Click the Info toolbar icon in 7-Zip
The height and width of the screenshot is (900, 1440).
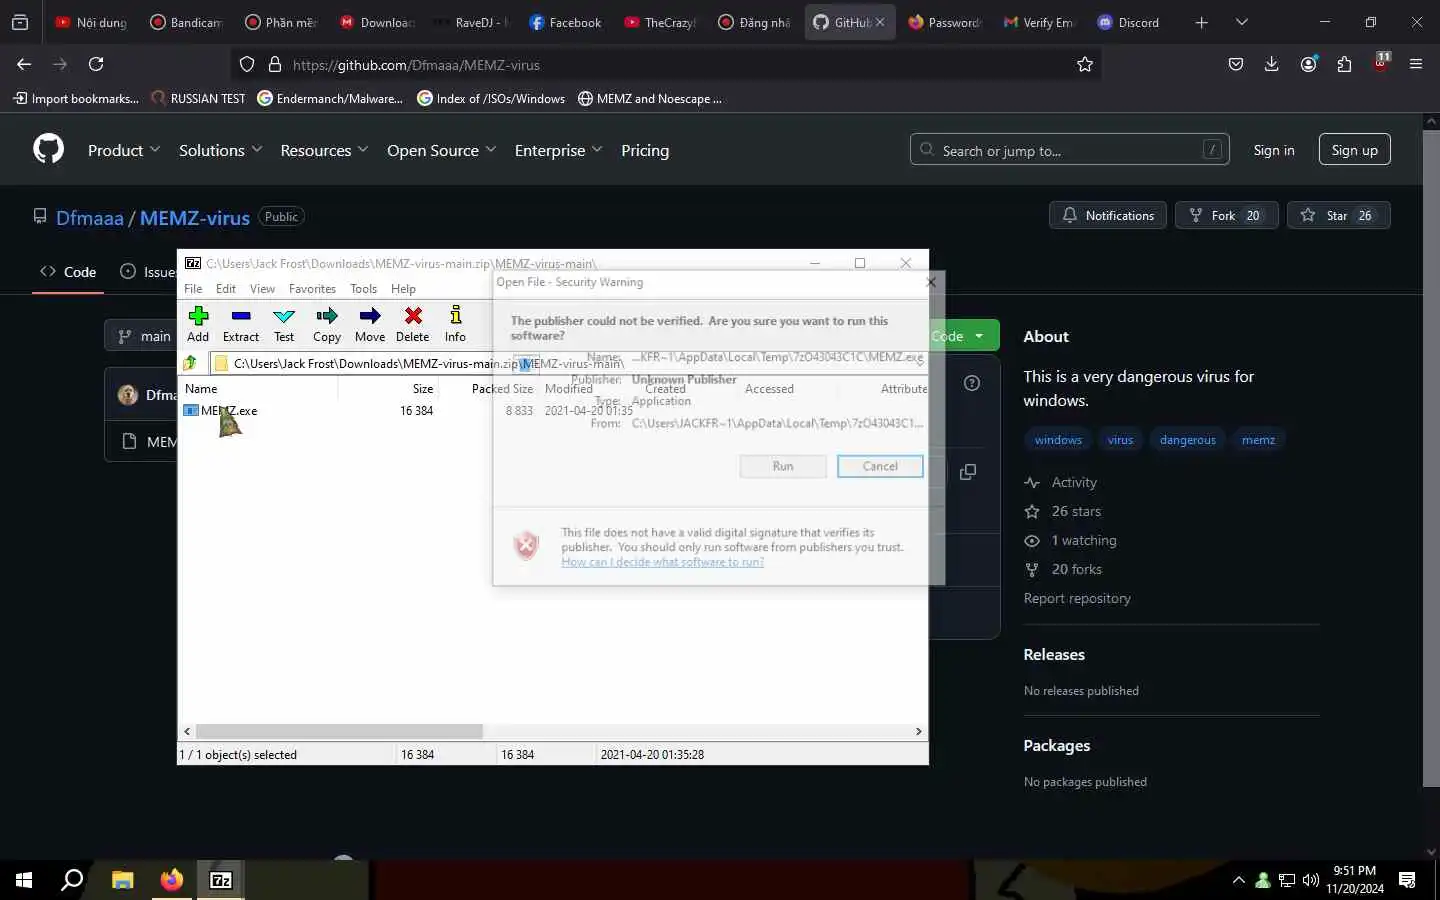pyautogui.click(x=456, y=316)
